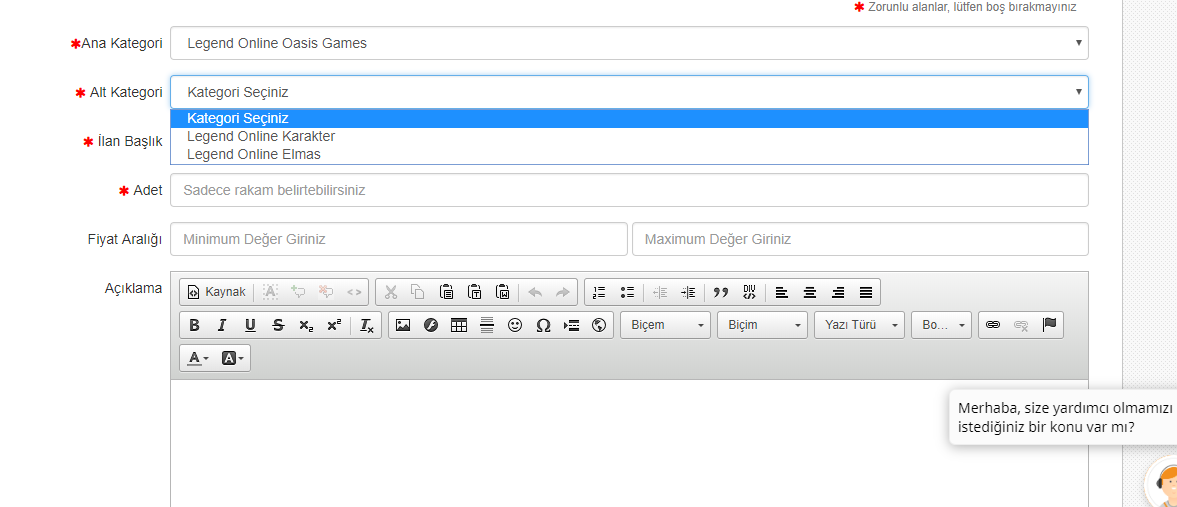Collapse the Alt Kategori dropdown

pos(629,92)
